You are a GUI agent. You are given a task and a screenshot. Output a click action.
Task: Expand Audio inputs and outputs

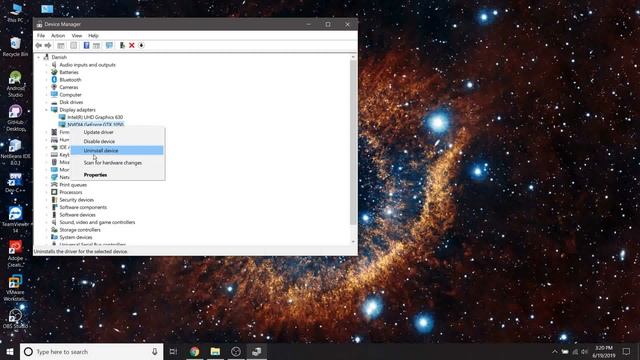47,64
